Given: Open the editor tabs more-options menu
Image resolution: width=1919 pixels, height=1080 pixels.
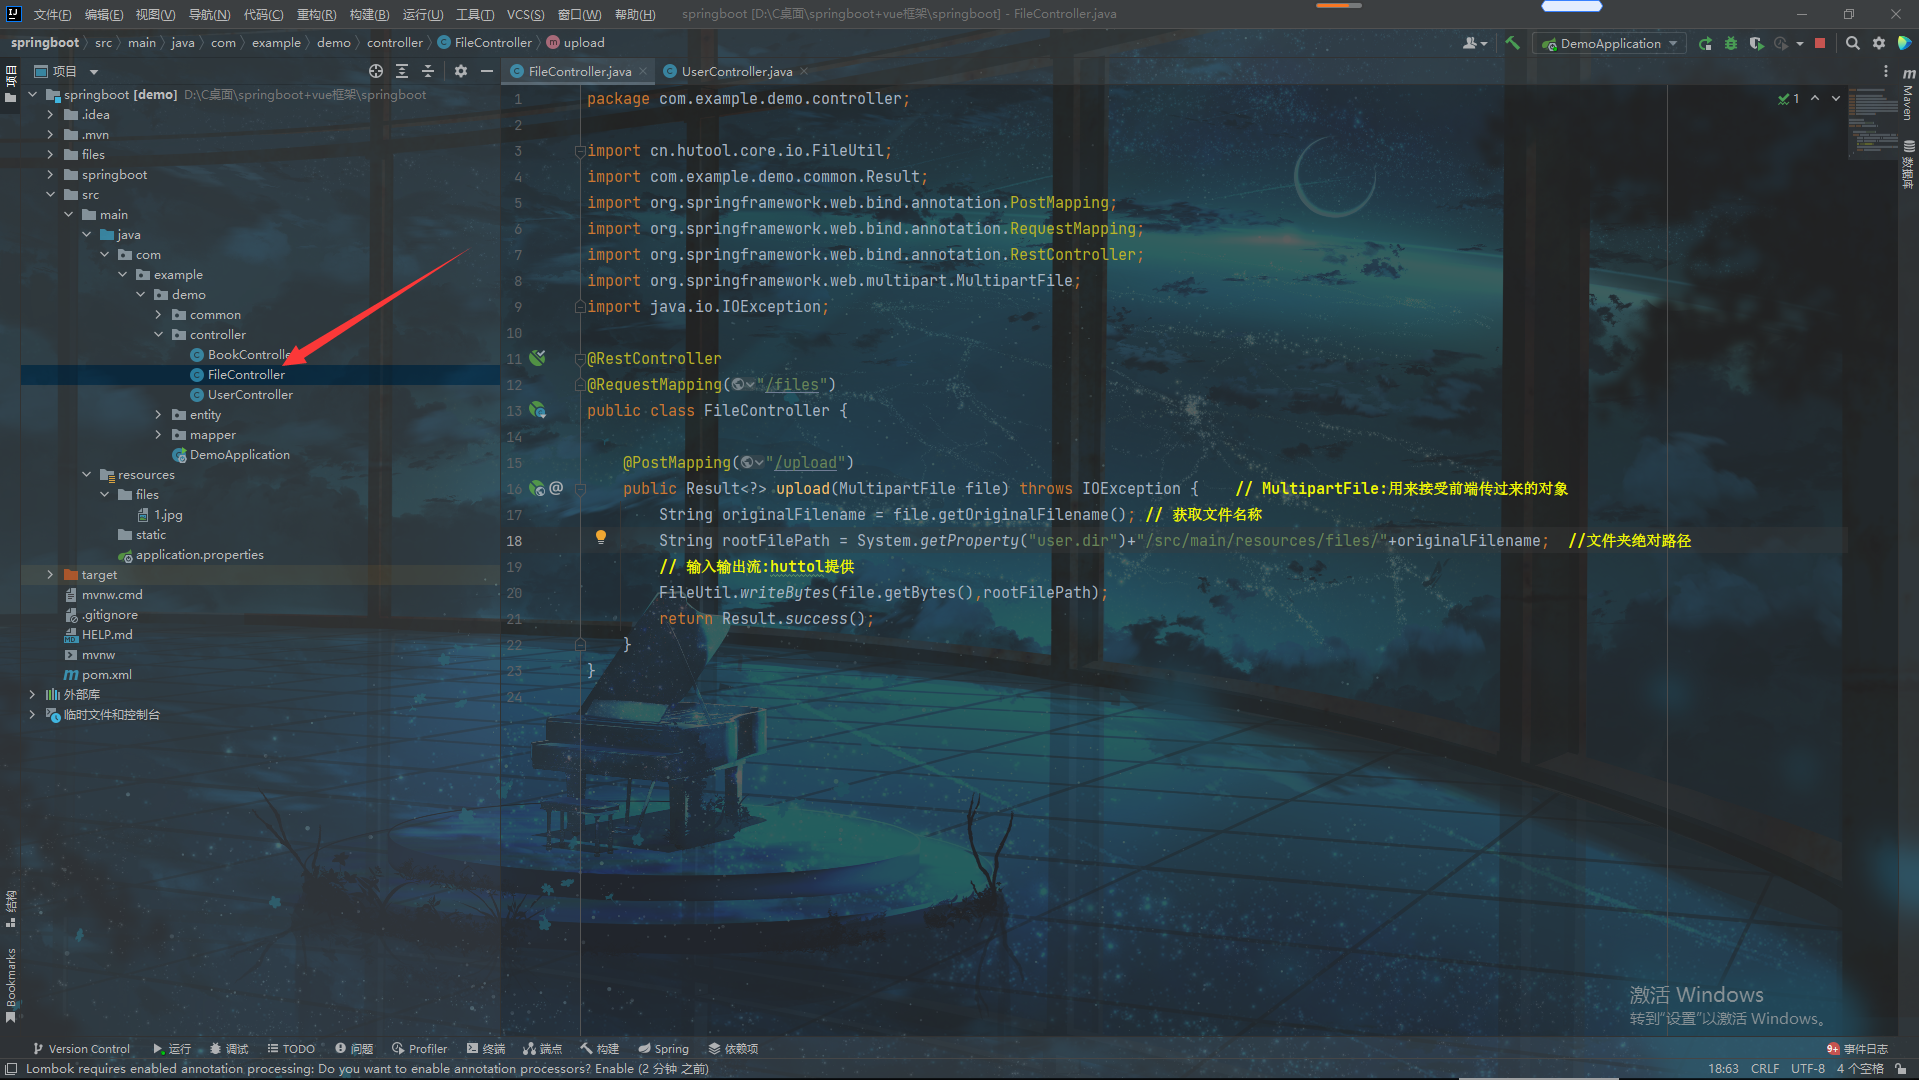Looking at the screenshot, I should coord(1886,71).
